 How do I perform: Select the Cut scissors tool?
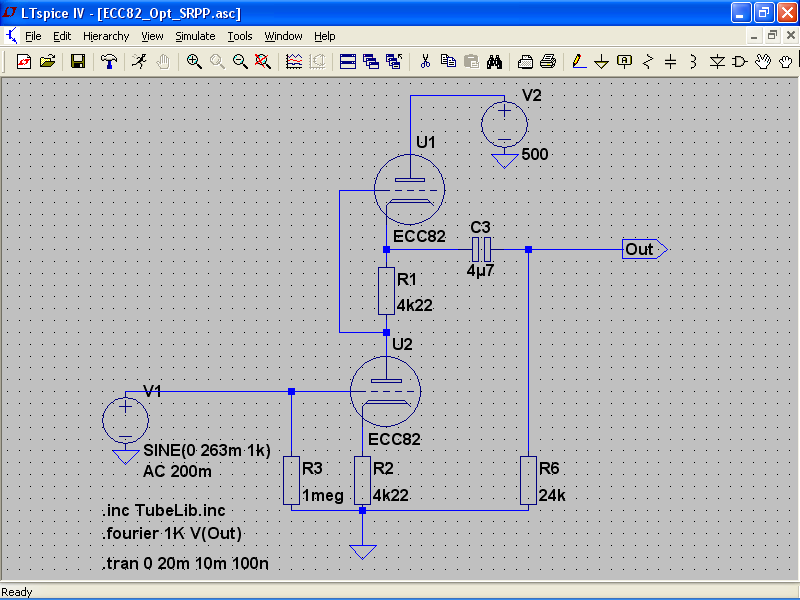(x=425, y=62)
